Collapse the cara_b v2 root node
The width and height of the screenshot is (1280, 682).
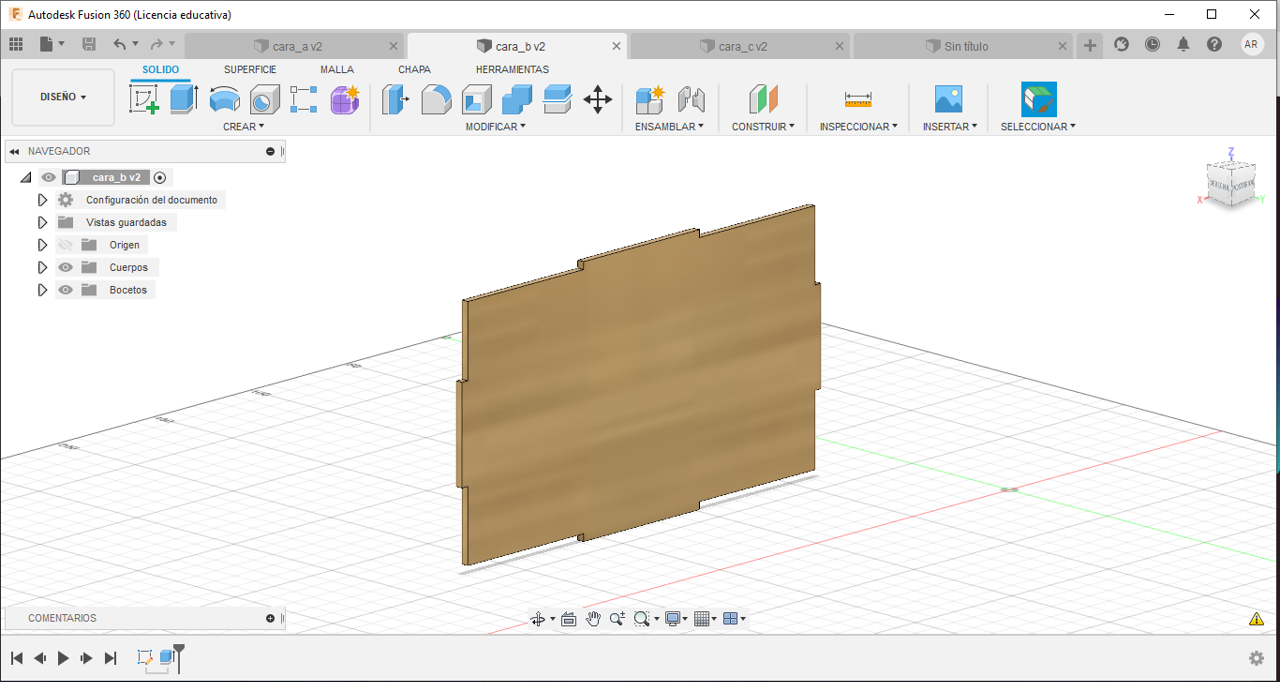[x=25, y=177]
